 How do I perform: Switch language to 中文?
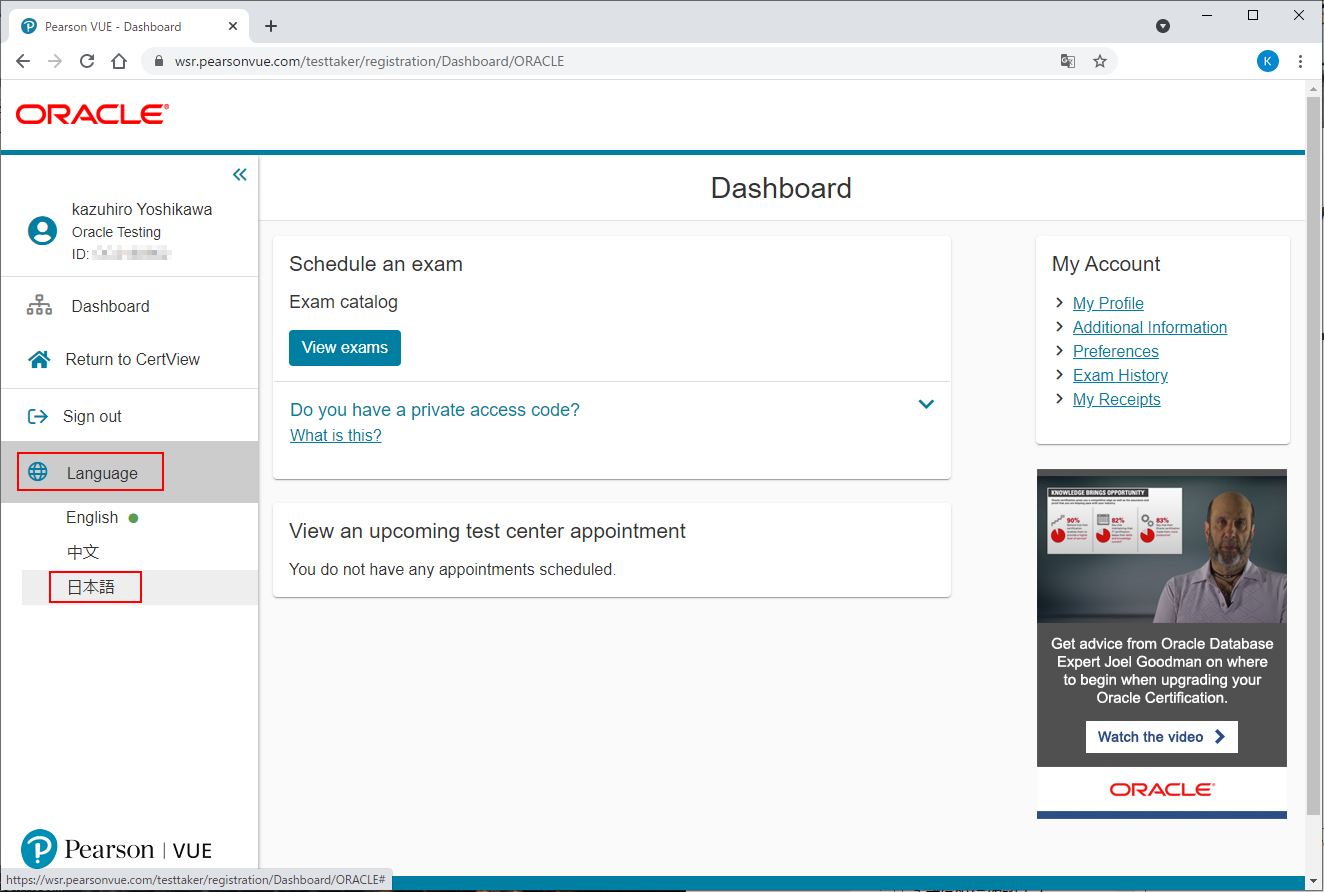tap(83, 552)
